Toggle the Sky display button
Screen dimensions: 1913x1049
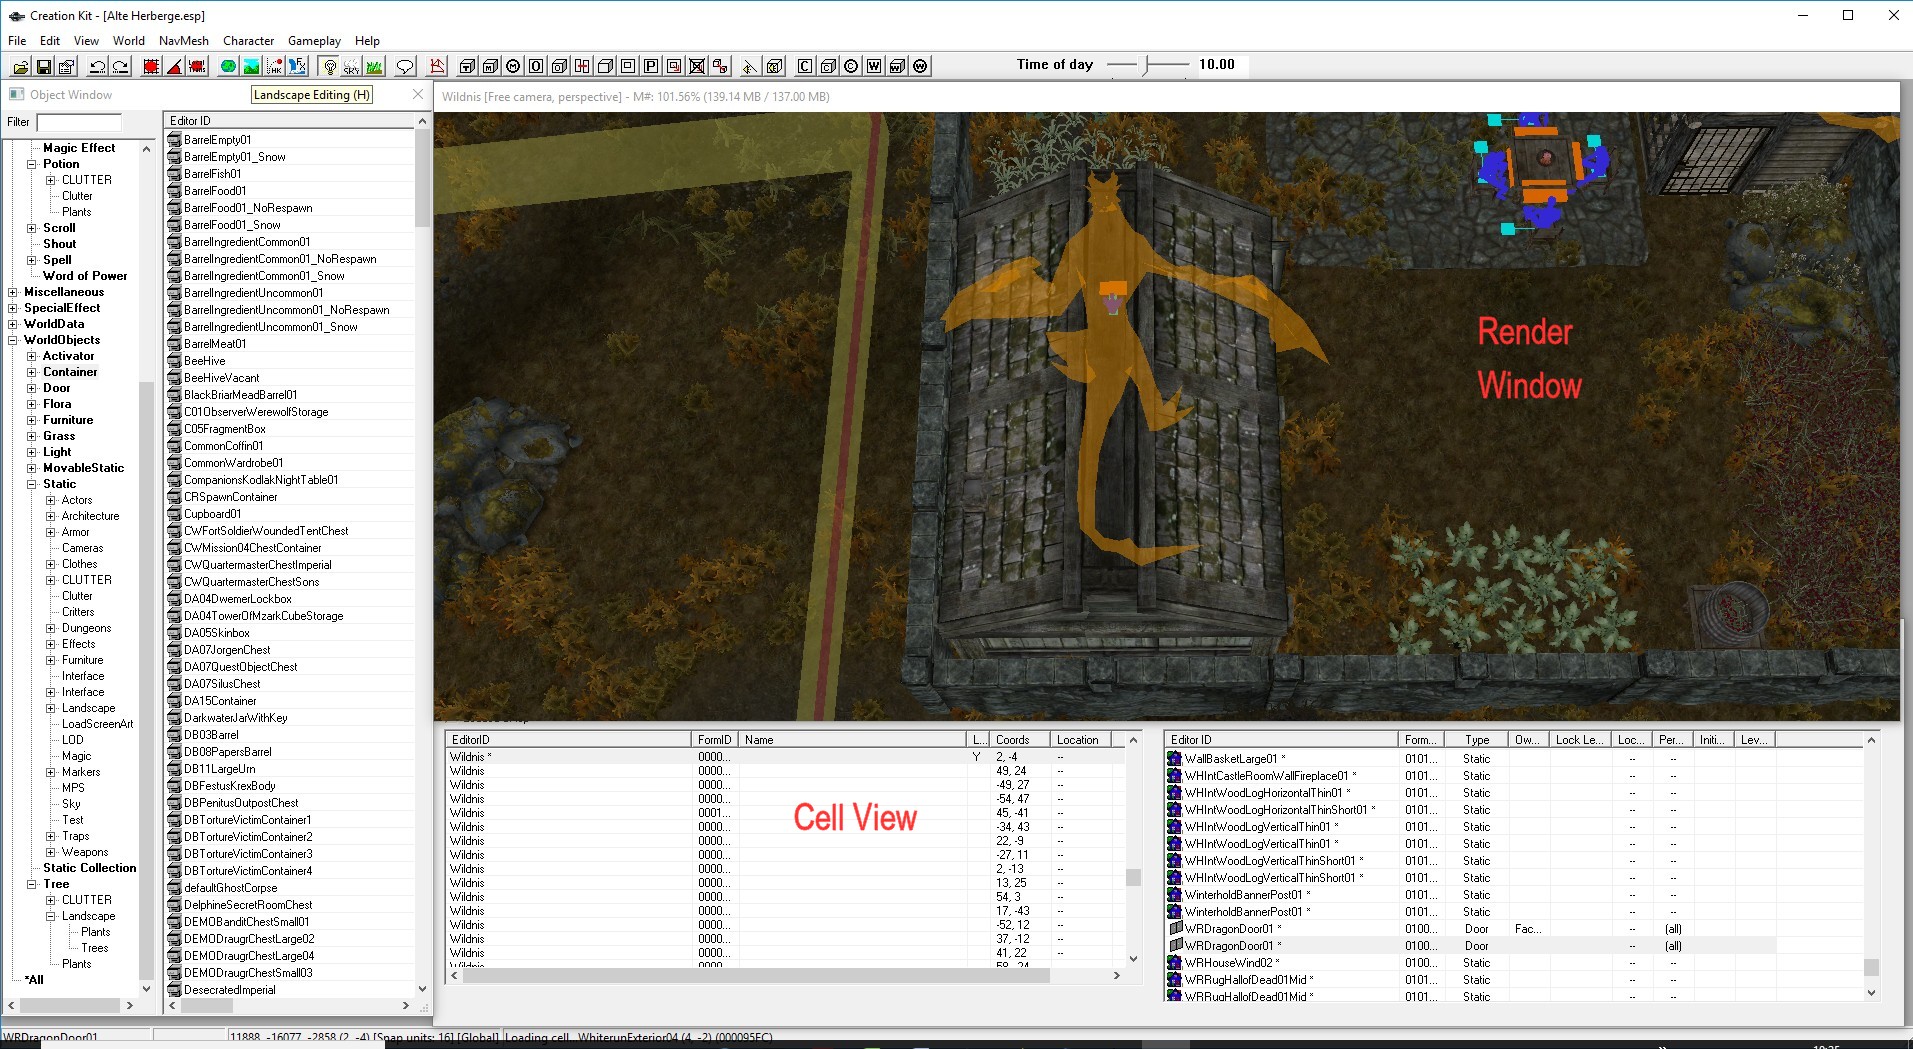point(351,67)
